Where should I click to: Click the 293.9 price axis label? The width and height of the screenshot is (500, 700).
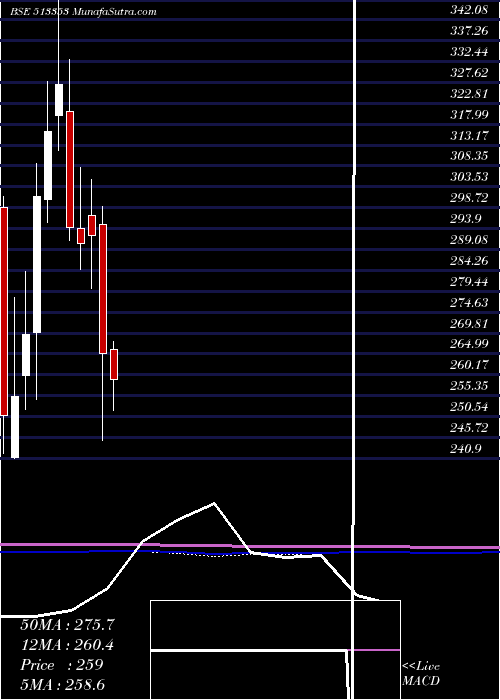tap(465, 219)
